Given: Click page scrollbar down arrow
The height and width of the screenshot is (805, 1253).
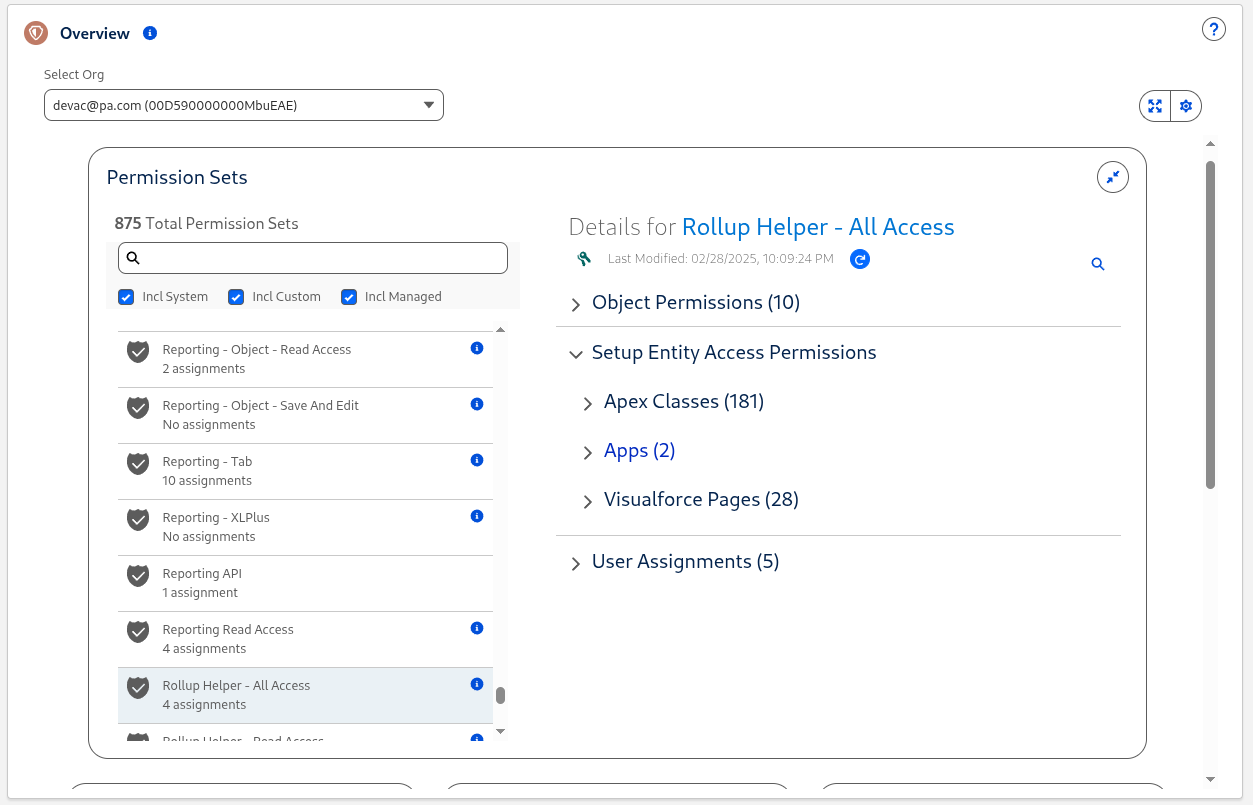Looking at the screenshot, I should tap(1210, 779).
